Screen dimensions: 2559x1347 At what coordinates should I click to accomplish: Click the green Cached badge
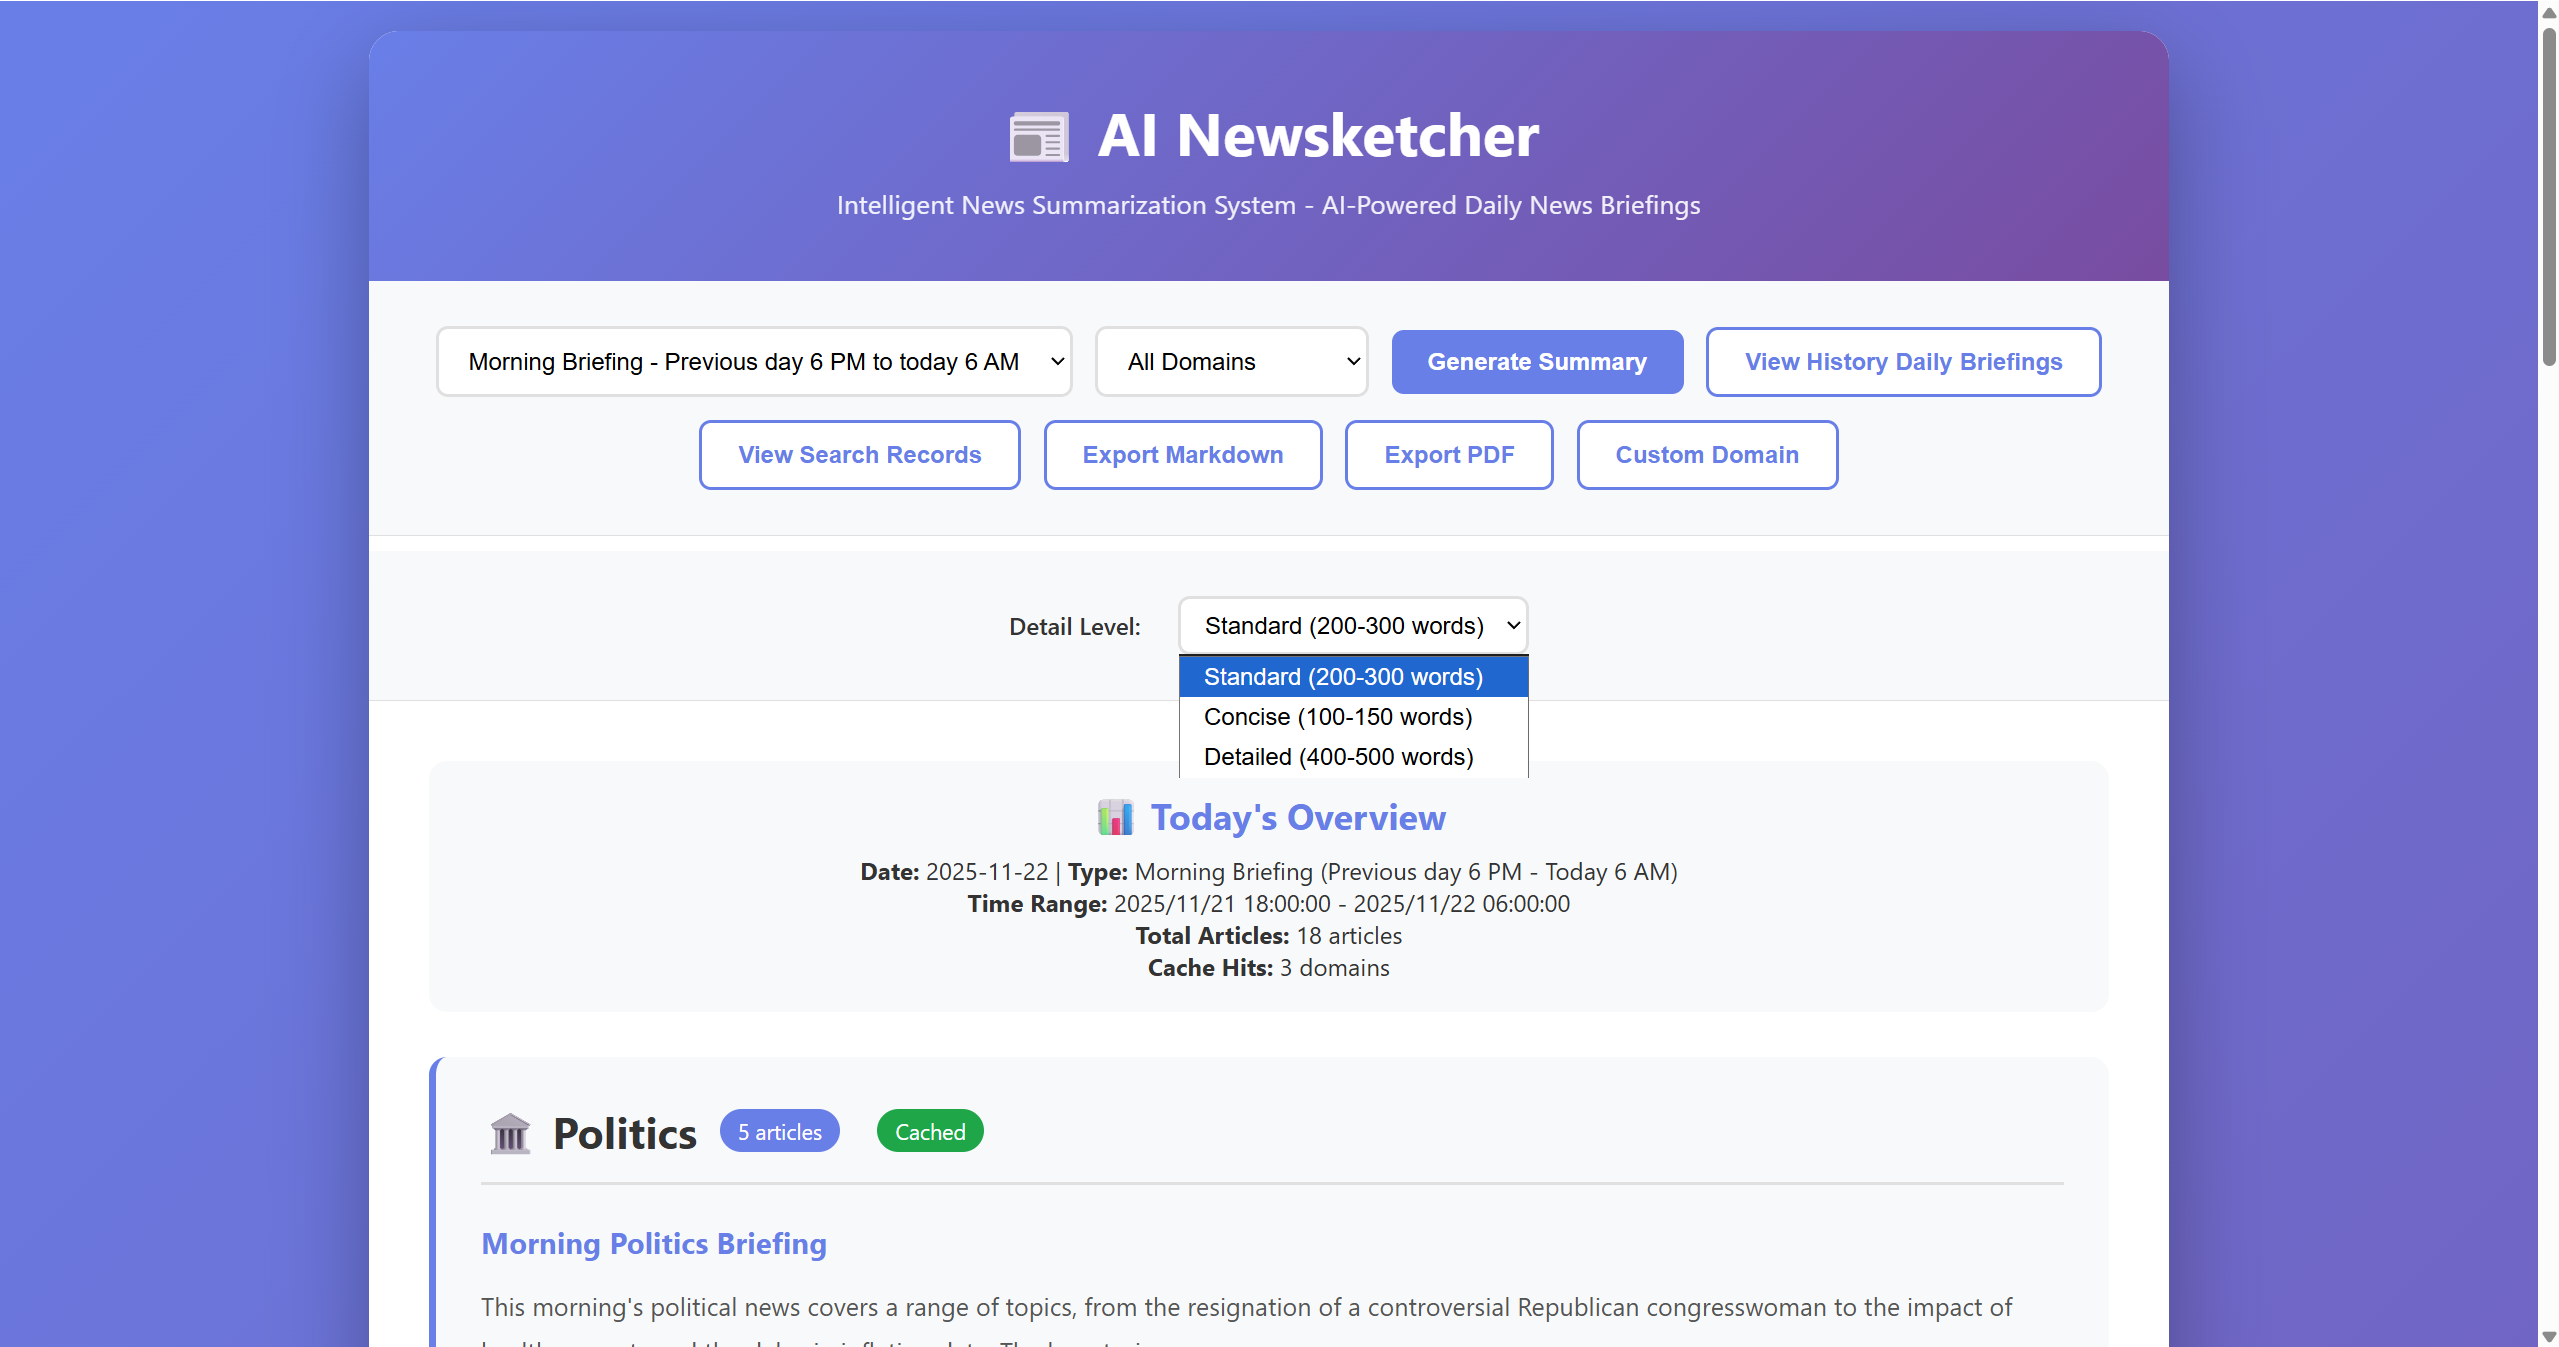929,1131
